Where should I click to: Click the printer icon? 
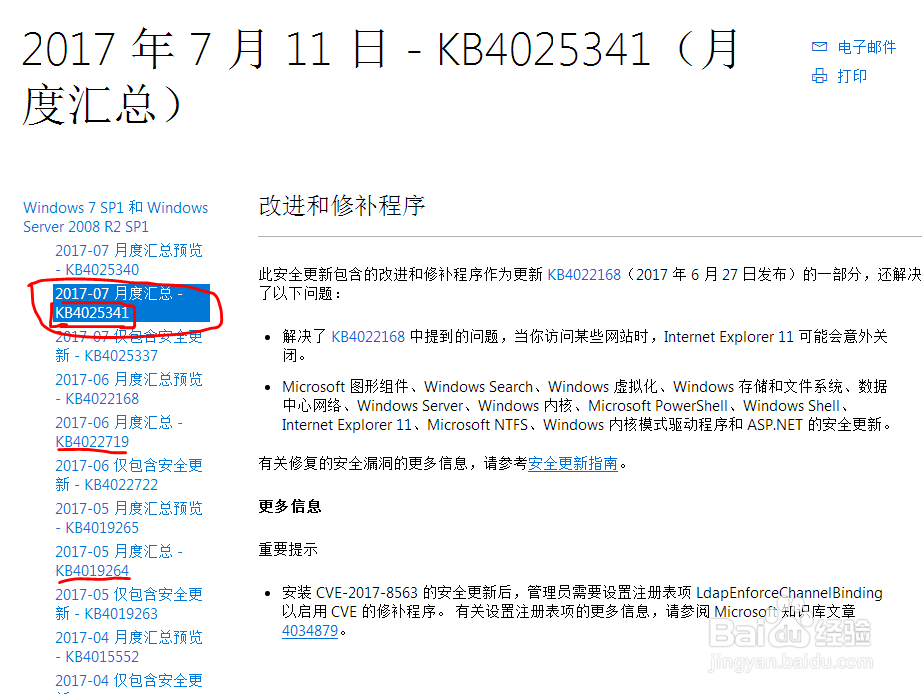point(819,75)
